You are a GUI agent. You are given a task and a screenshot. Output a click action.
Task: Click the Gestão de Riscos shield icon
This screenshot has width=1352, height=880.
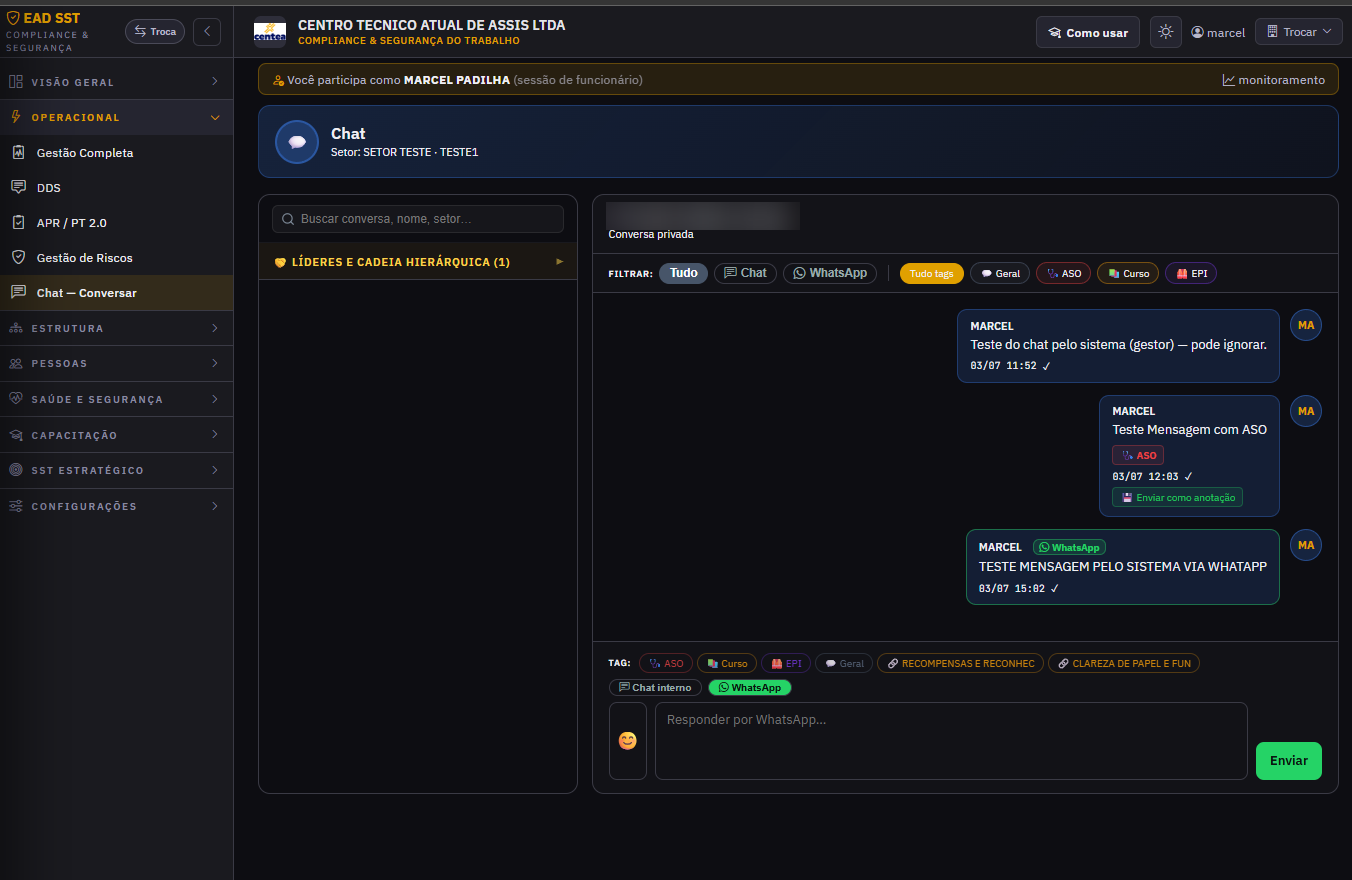click(x=18, y=257)
